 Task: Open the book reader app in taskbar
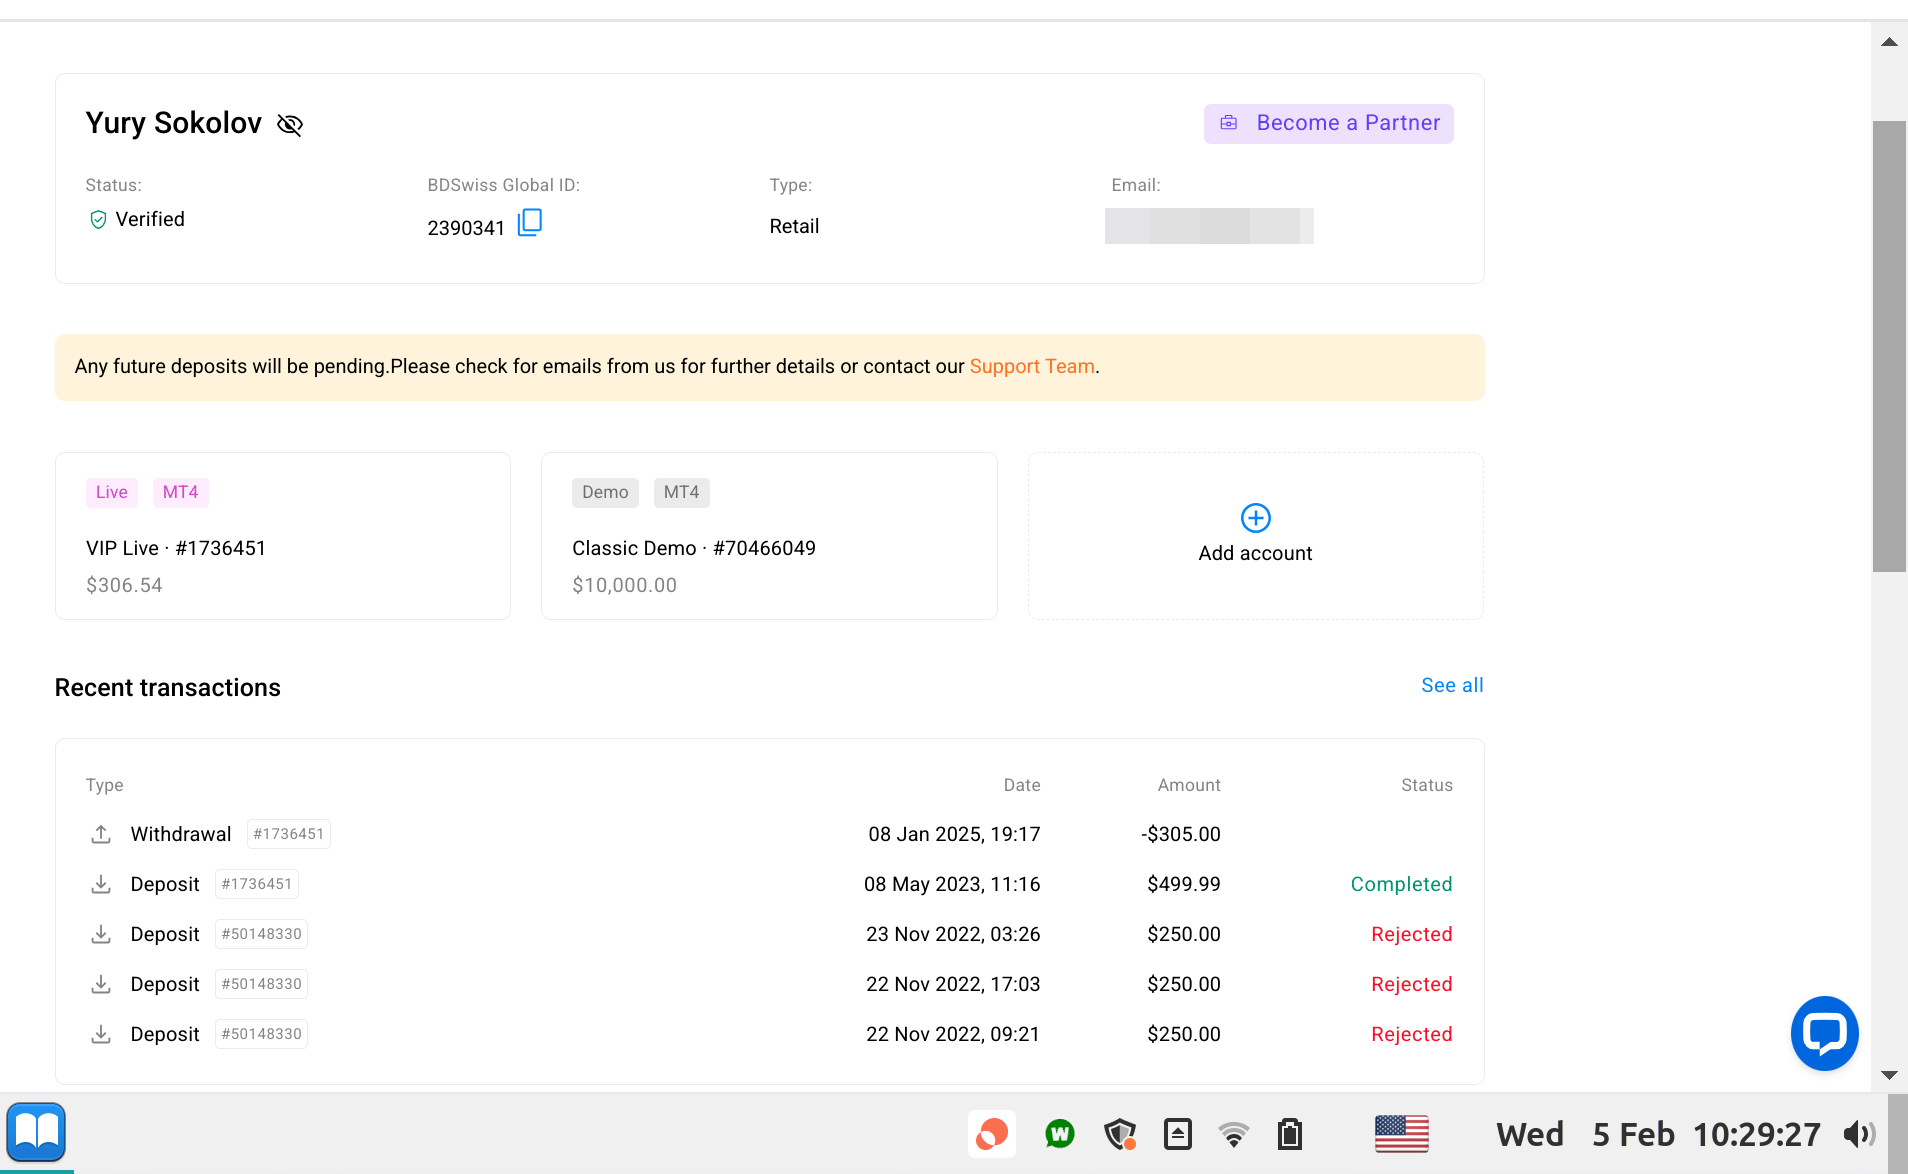pos(37,1132)
